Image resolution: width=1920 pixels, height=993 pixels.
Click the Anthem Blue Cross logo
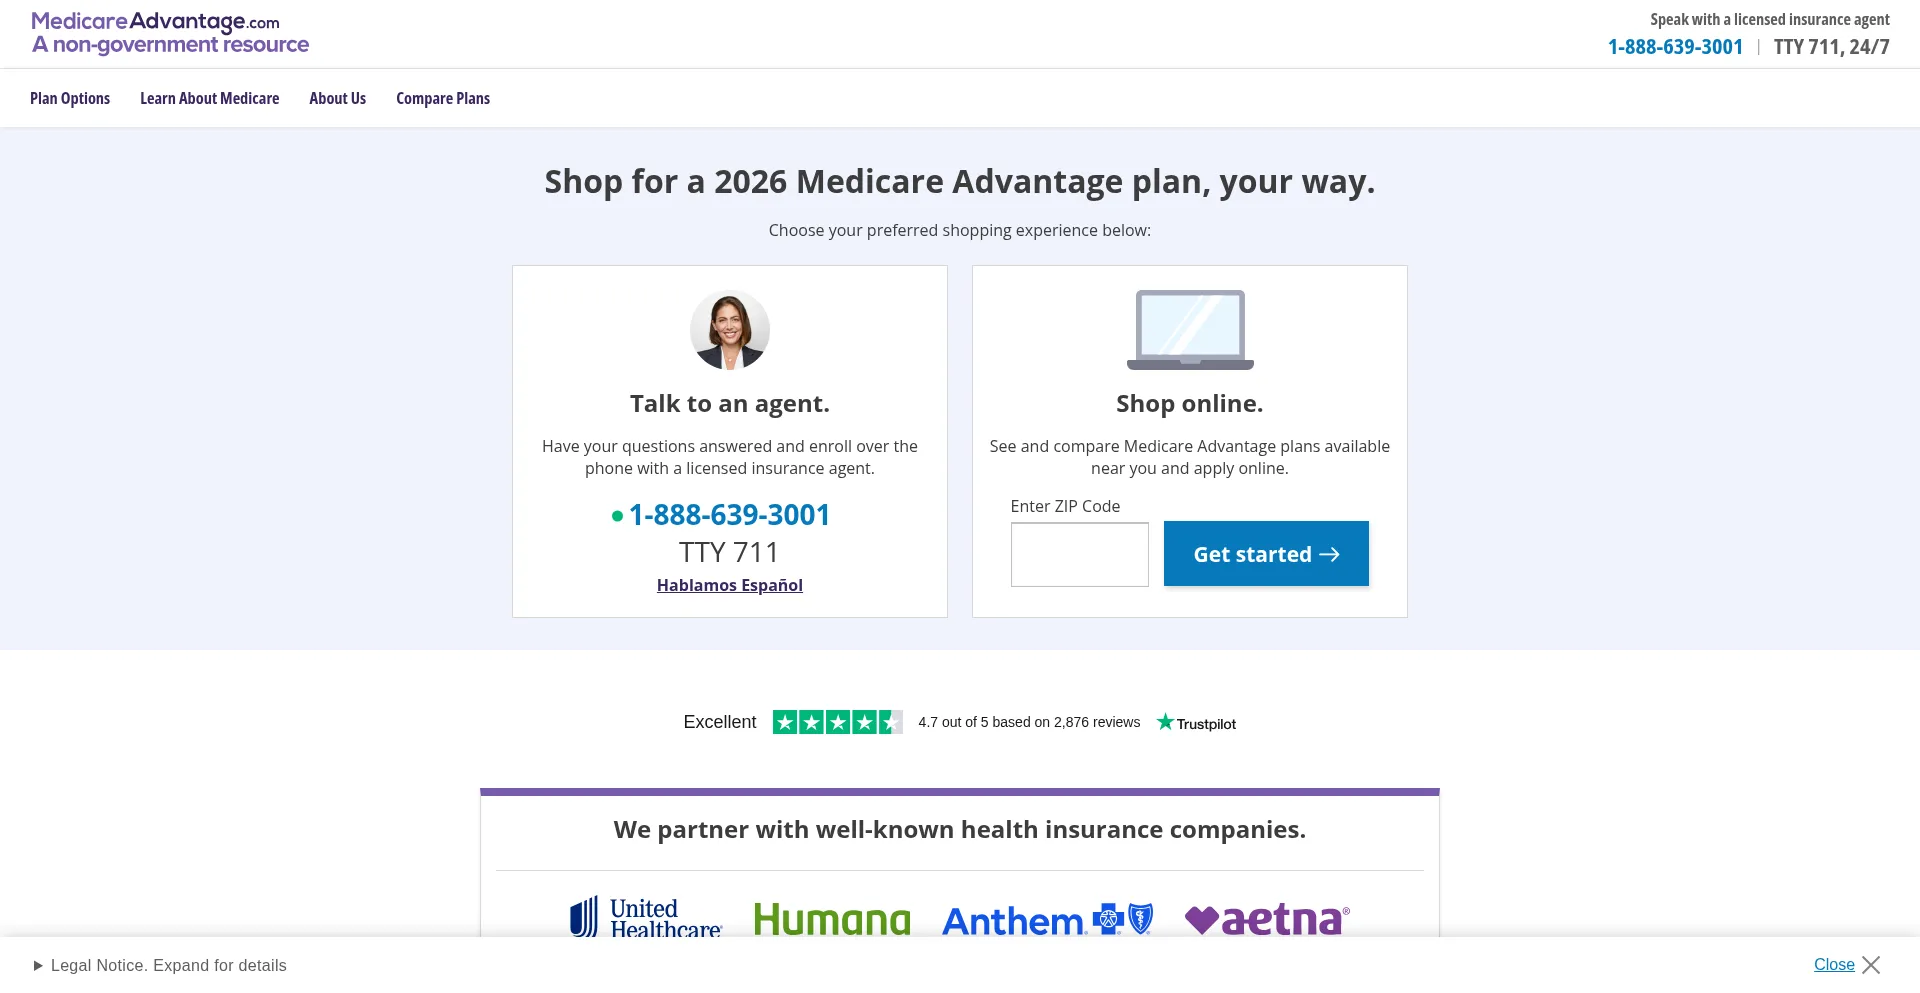pyautogui.click(x=1047, y=920)
